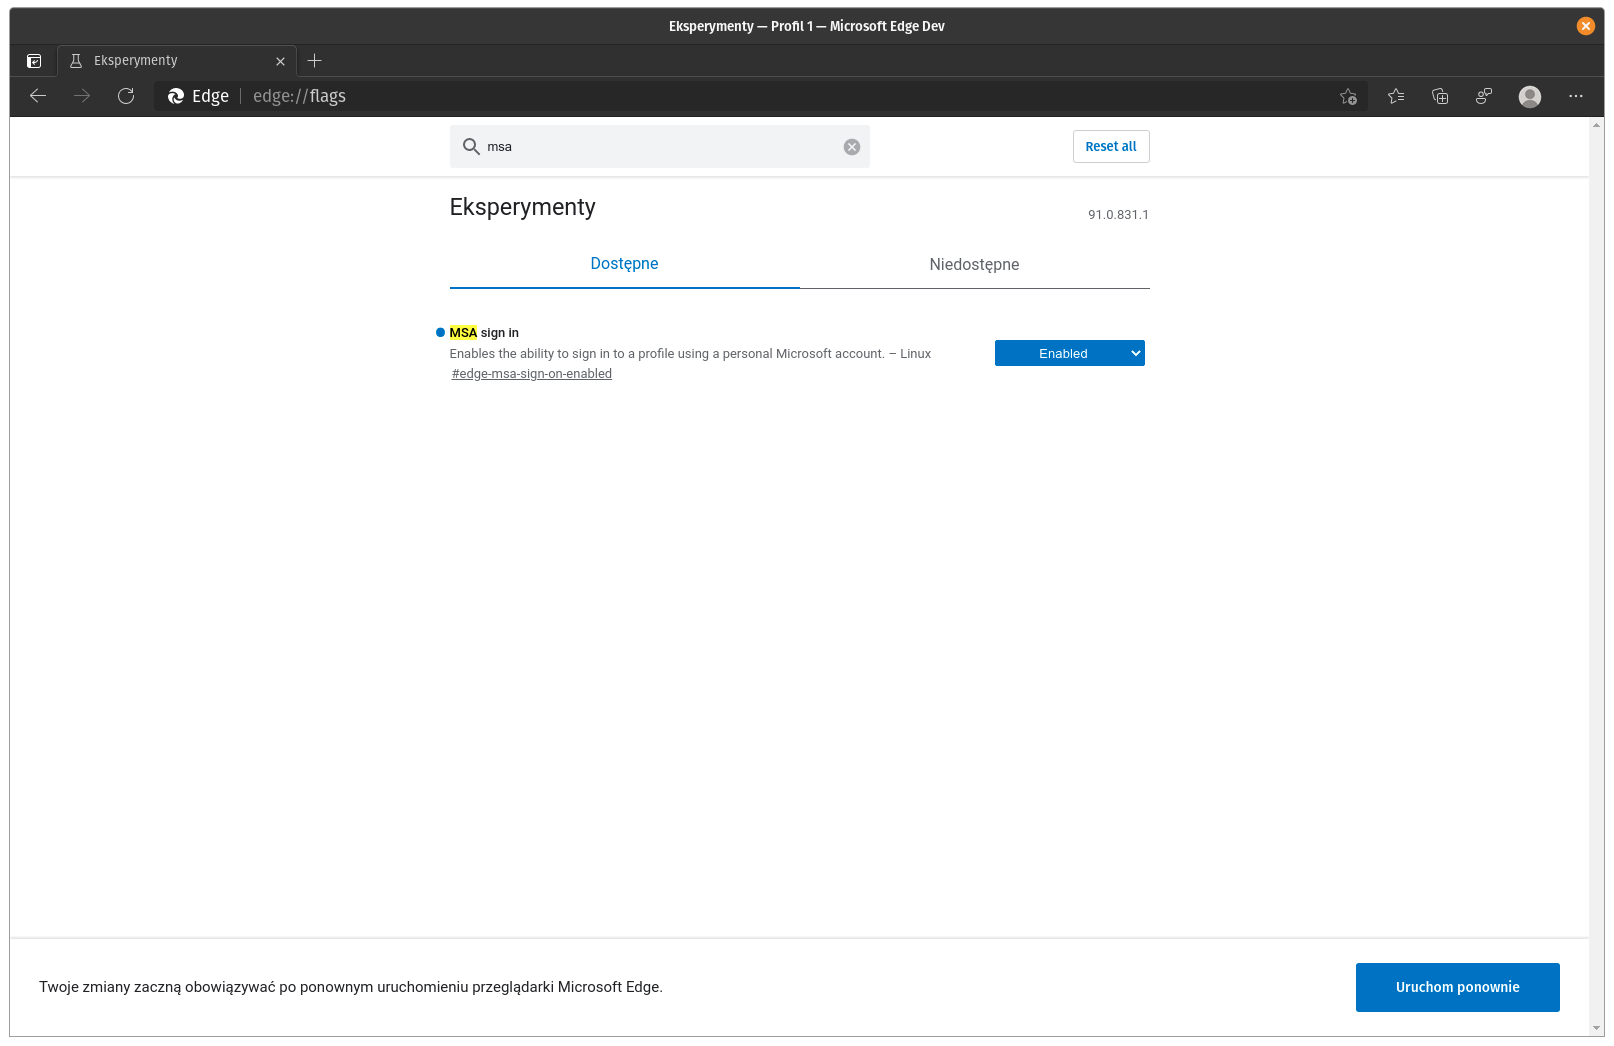Image resolution: width=1614 pixels, height=1046 pixels.
Task: Click the new tab plus button
Action: (314, 61)
